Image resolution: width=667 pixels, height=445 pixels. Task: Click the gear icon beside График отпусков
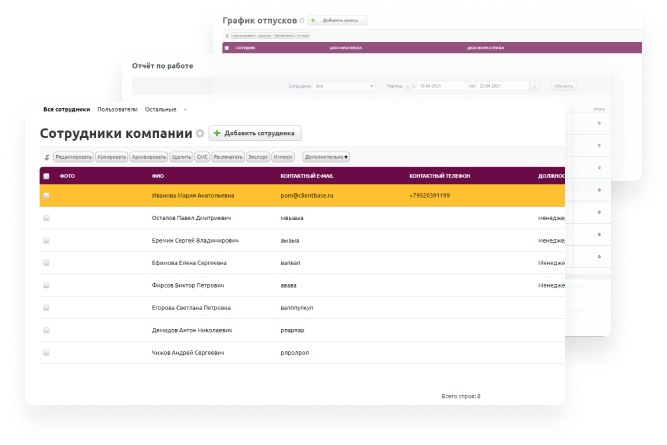(x=300, y=19)
